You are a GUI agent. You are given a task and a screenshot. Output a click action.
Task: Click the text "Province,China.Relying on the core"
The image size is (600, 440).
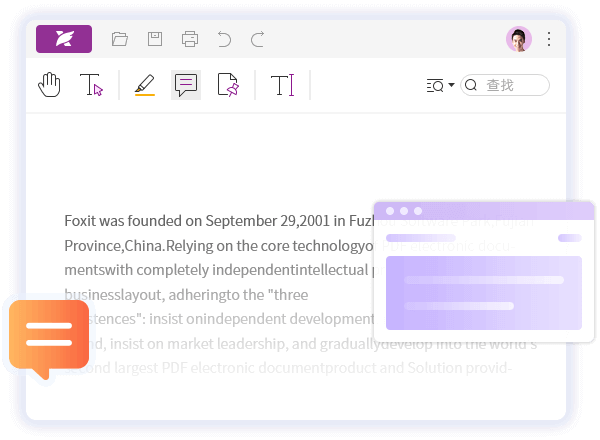coord(176,246)
